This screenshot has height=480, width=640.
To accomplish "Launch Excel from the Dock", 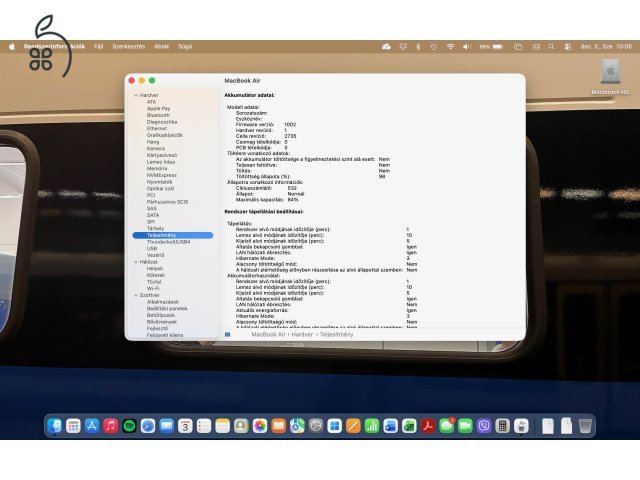I will (x=409, y=426).
